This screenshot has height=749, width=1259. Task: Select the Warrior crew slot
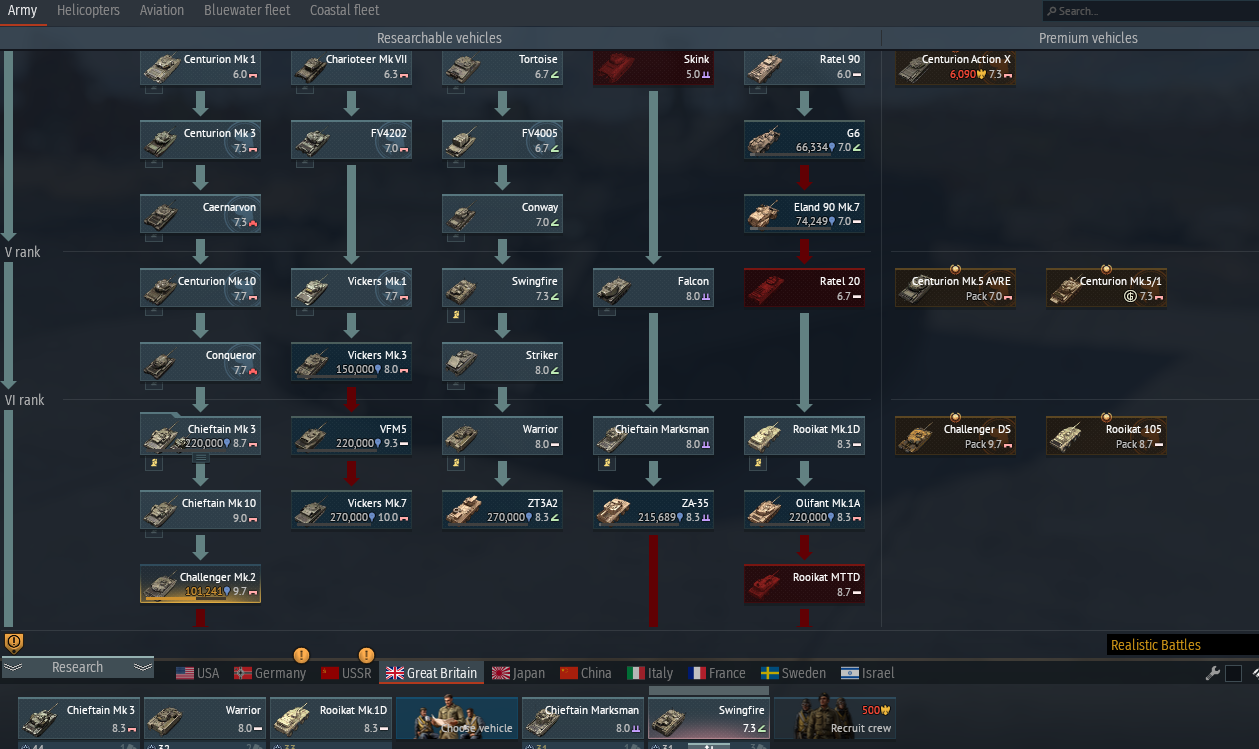[205, 719]
